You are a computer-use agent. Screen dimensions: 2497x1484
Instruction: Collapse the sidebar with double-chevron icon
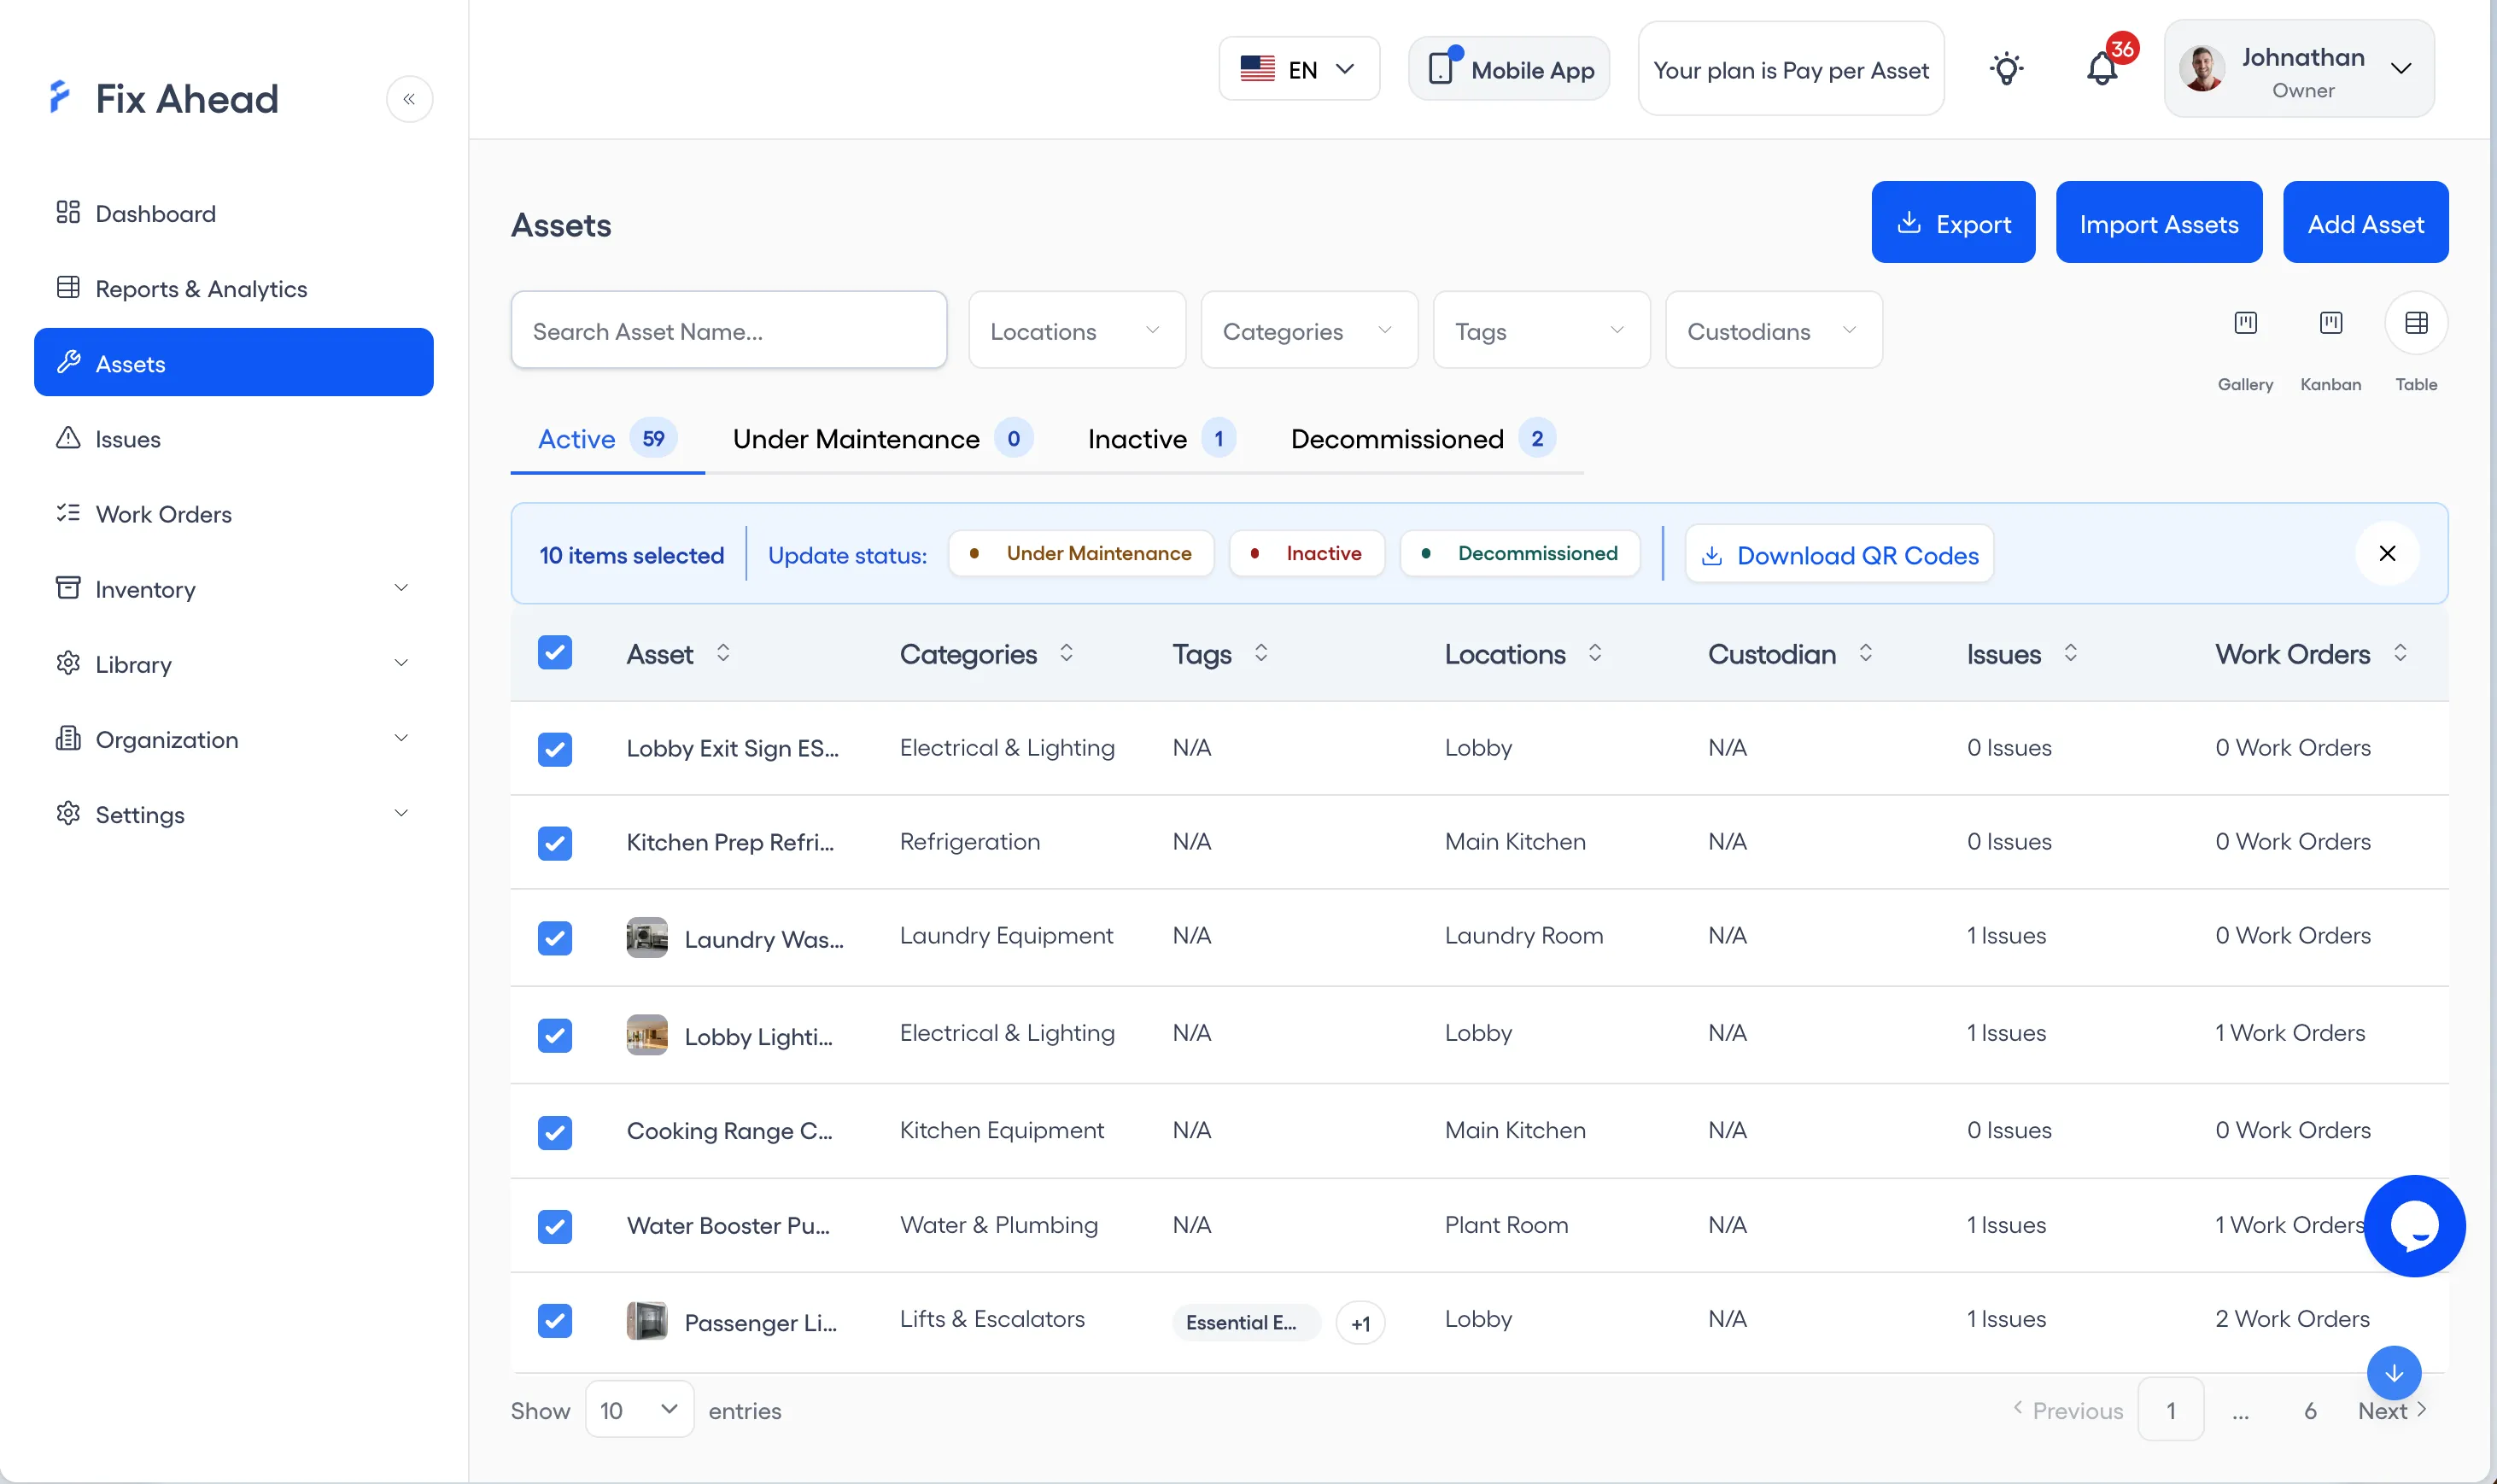point(409,99)
